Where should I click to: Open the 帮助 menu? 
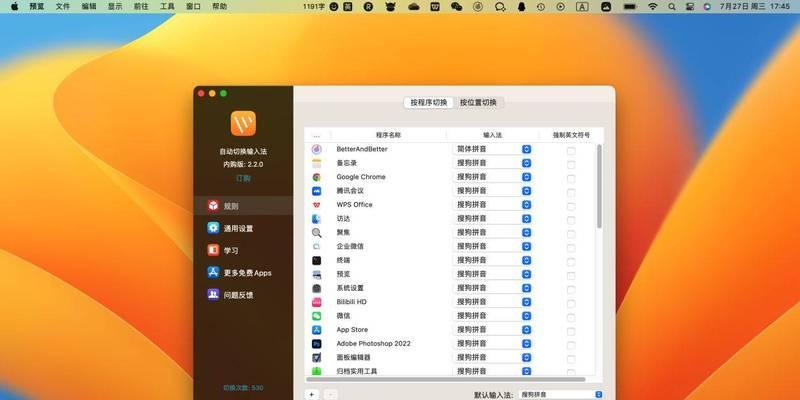(219, 7)
